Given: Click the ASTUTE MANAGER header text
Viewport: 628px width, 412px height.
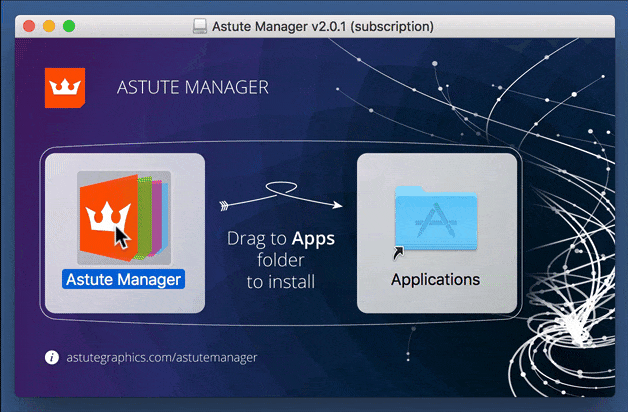Looking at the screenshot, I should 194,88.
